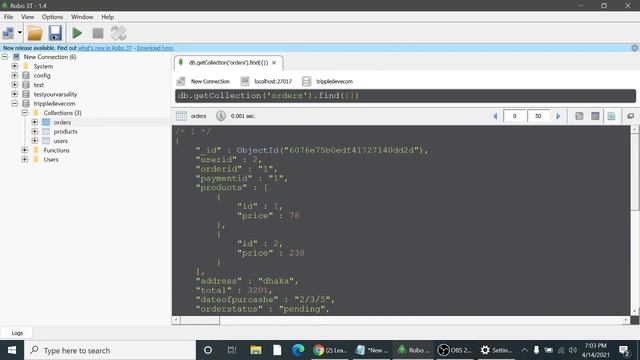Expand the Users folder node
Viewport: 640px width, 360px height.
tap(25, 159)
